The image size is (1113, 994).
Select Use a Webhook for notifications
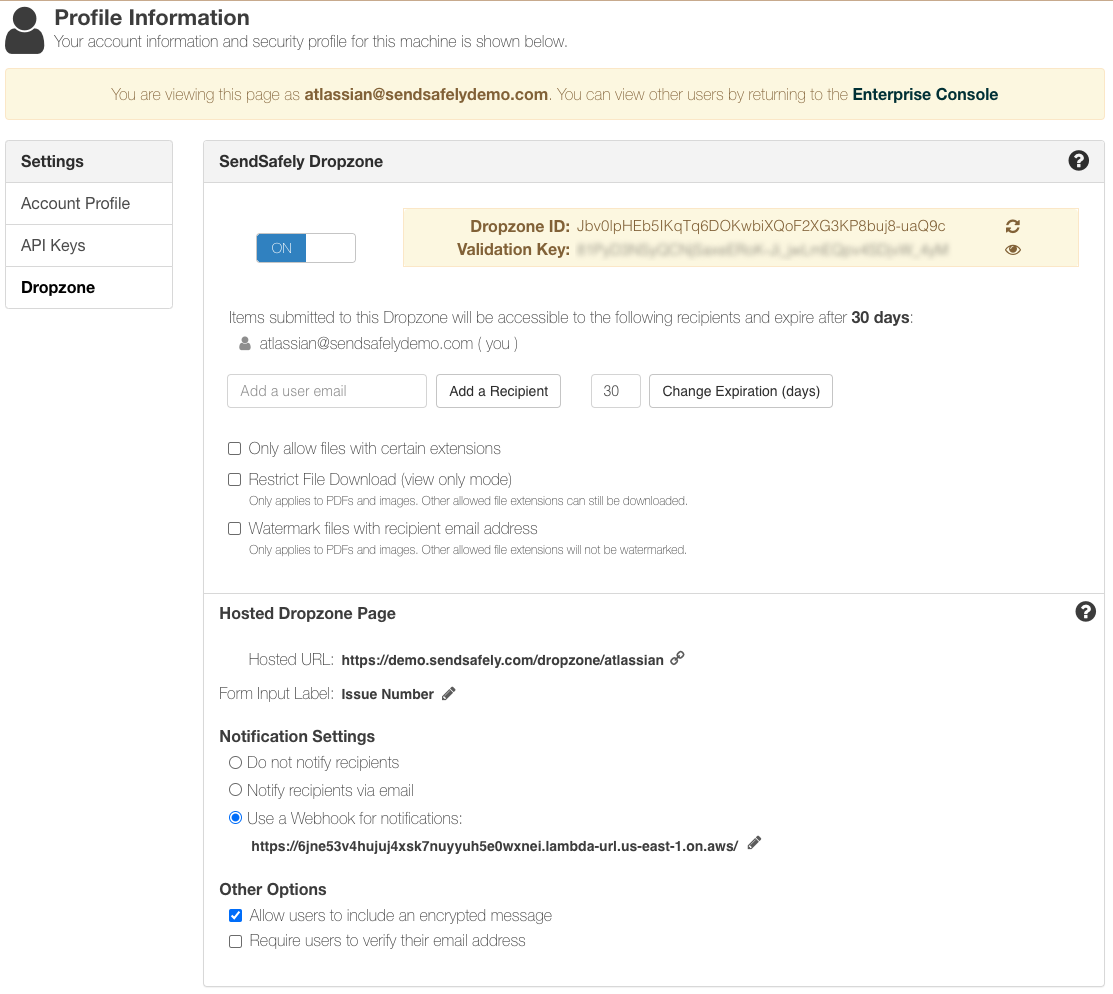[x=236, y=818]
